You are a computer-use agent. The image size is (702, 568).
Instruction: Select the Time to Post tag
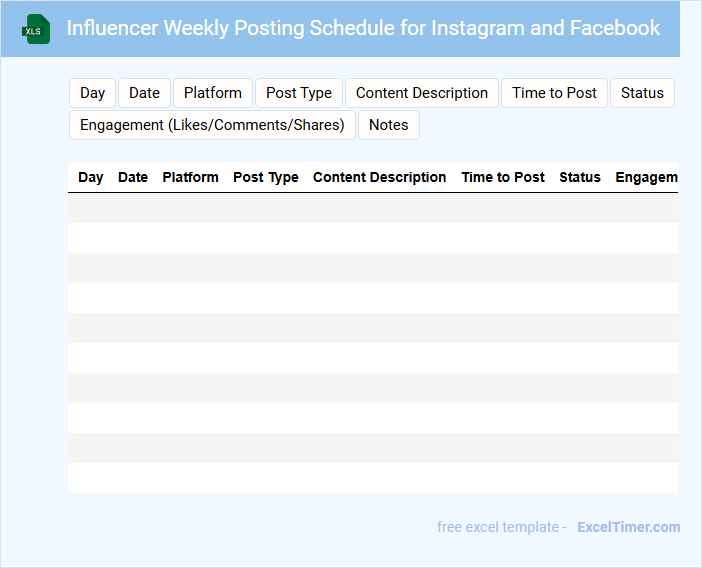click(554, 93)
